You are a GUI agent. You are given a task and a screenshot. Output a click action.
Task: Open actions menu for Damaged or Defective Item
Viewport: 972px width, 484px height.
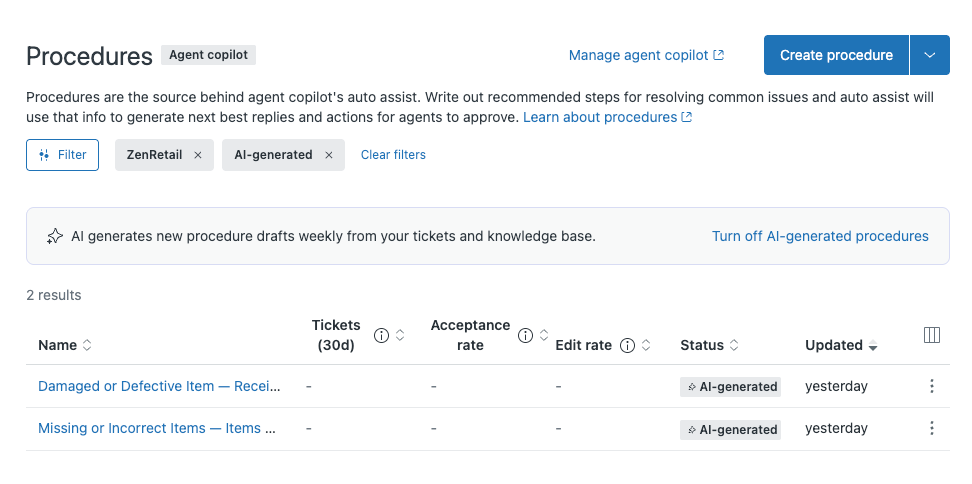tap(931, 386)
